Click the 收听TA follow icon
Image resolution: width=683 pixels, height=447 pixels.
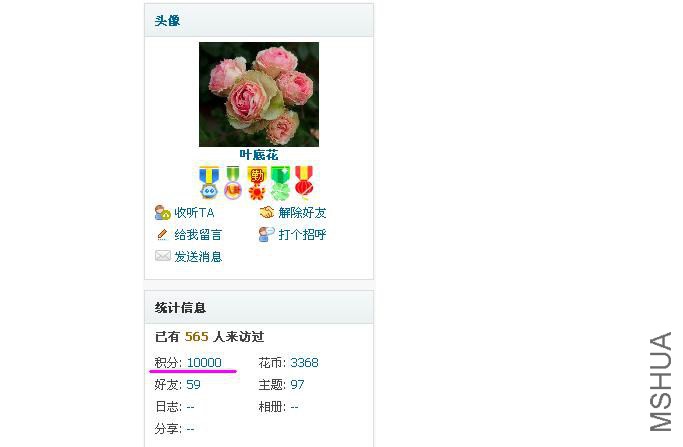(x=162, y=213)
